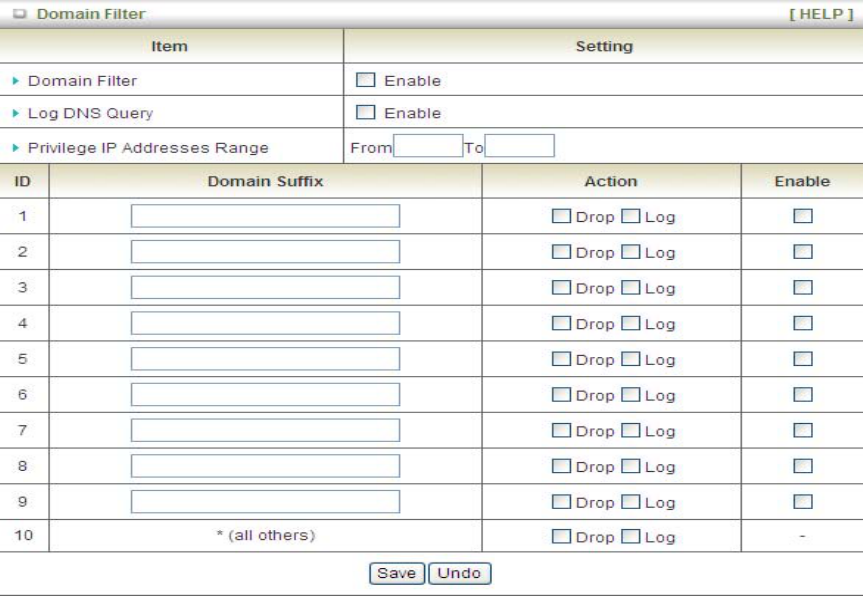Tick Enable checkbox for rule 3
Screen dimensions: 863x596
(802, 287)
